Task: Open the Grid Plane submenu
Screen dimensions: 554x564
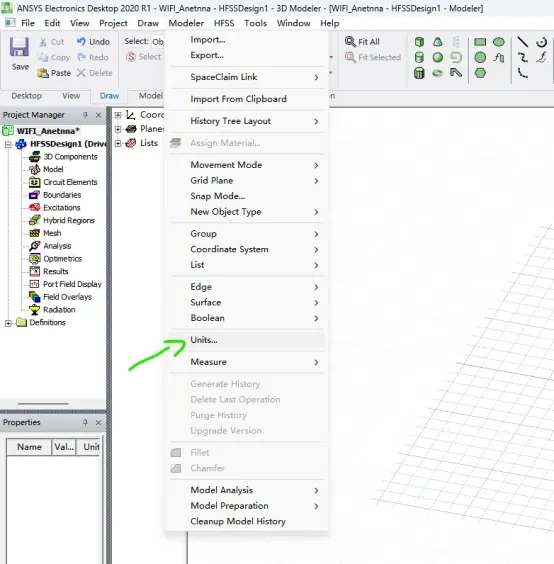Action: tap(247, 181)
